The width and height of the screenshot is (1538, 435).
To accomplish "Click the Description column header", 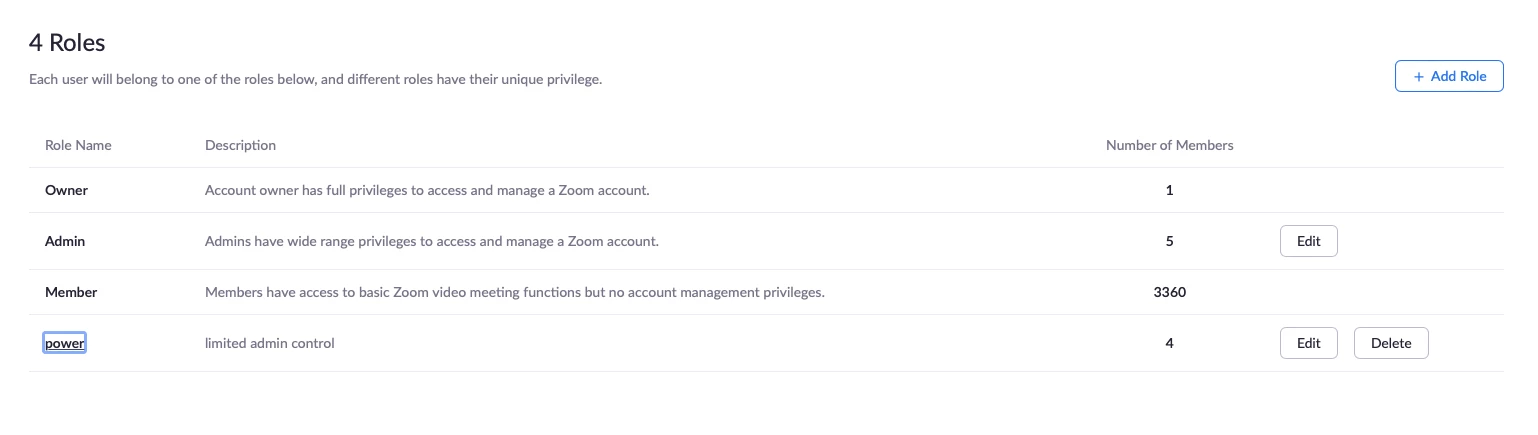I will tap(240, 145).
